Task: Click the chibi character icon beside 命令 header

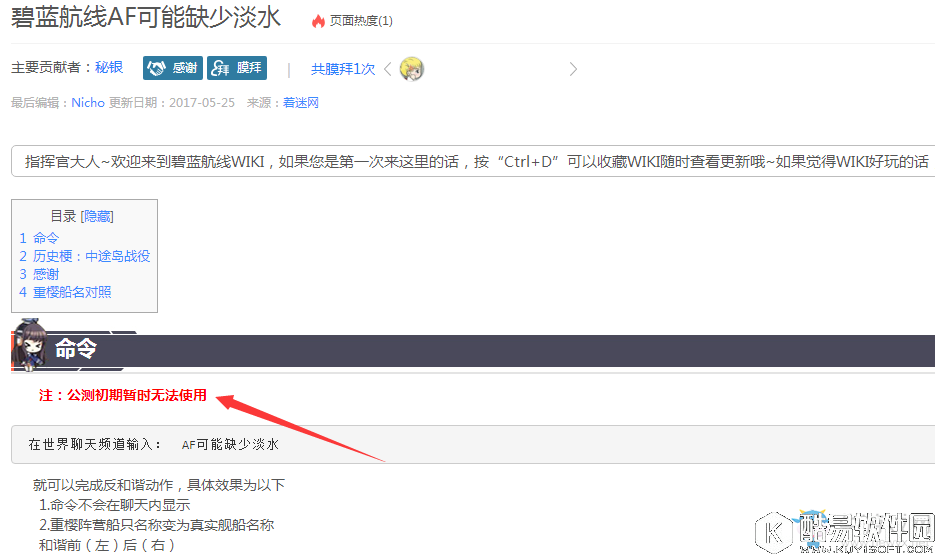Action: pyautogui.click(x=29, y=345)
